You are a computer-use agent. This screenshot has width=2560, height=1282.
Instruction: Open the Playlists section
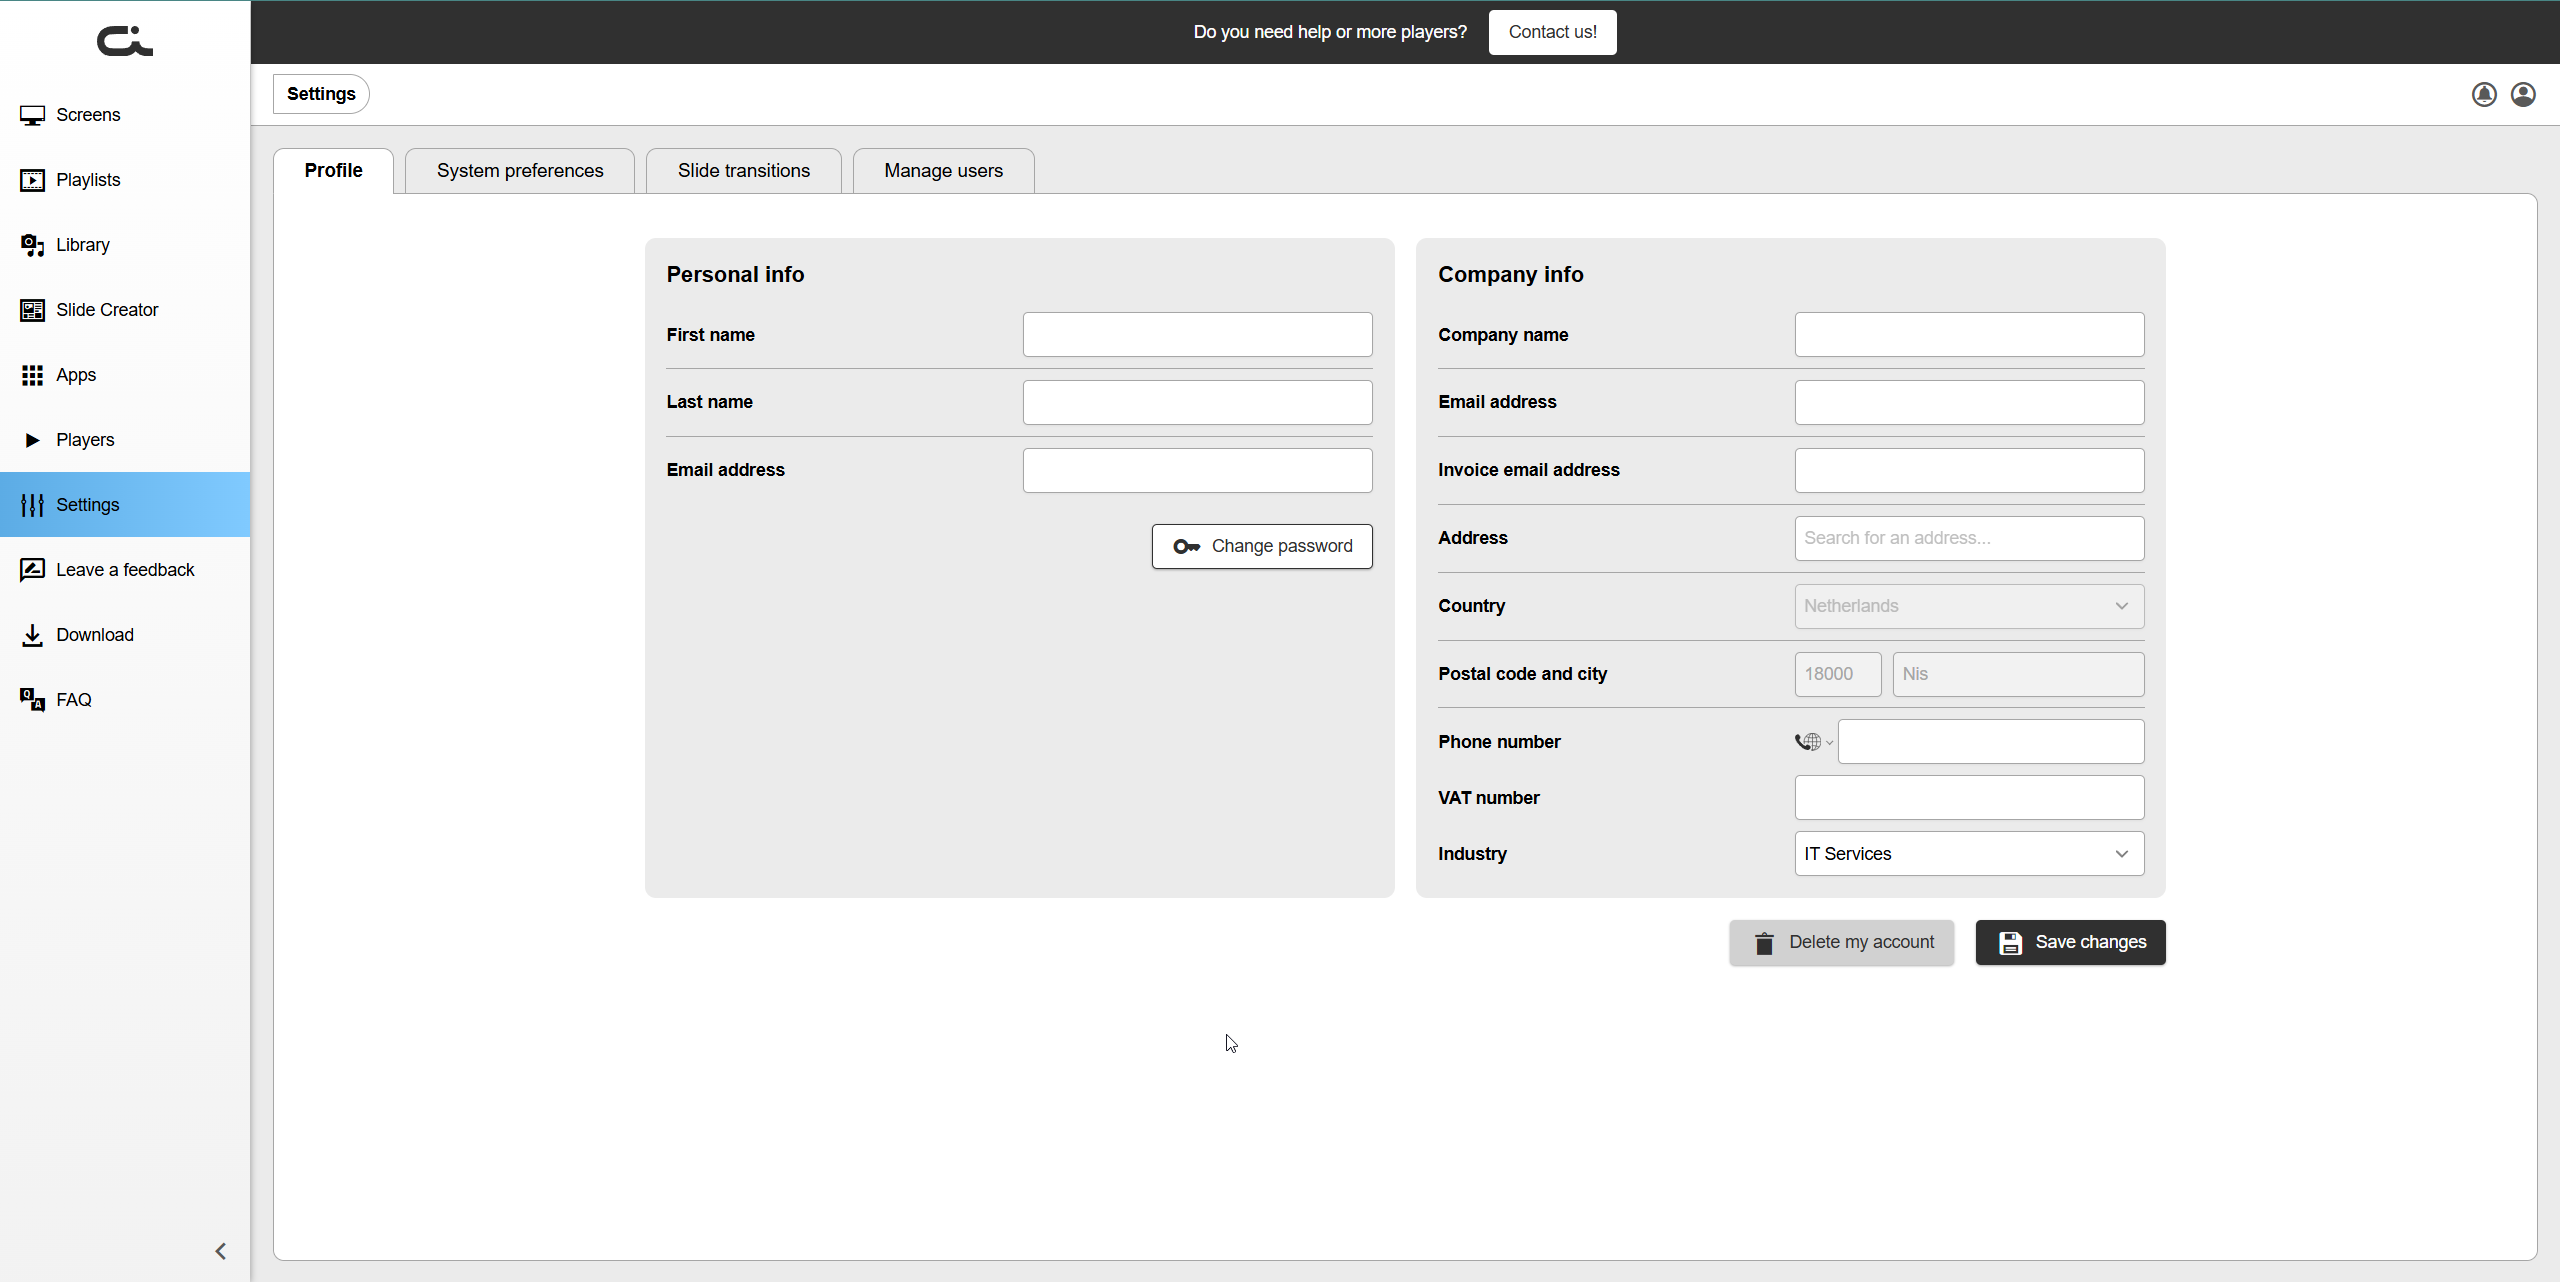88,180
